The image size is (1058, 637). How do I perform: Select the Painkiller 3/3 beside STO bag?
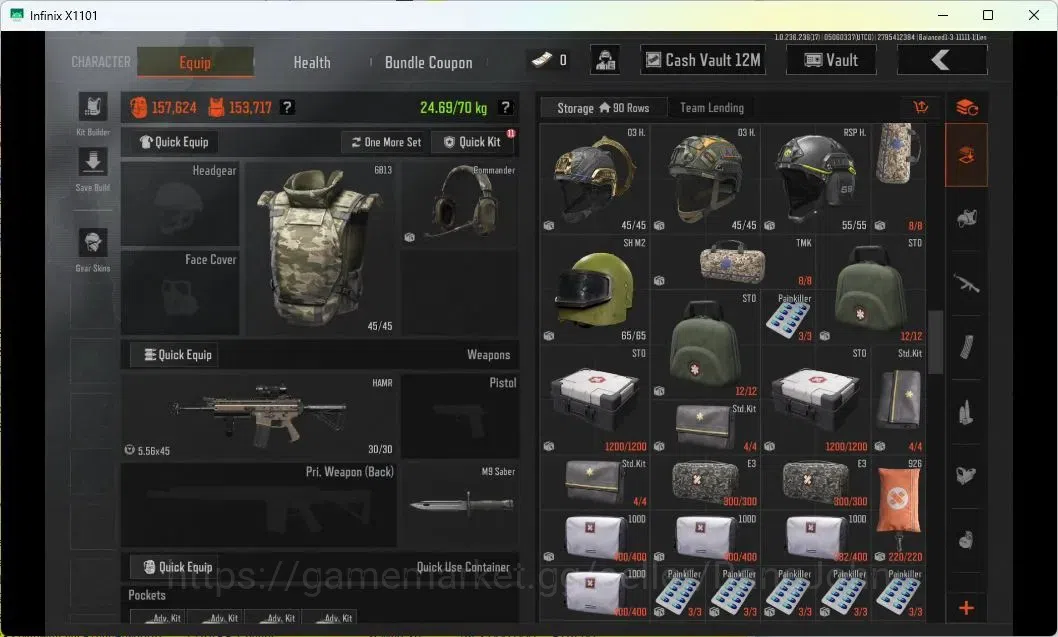point(787,317)
